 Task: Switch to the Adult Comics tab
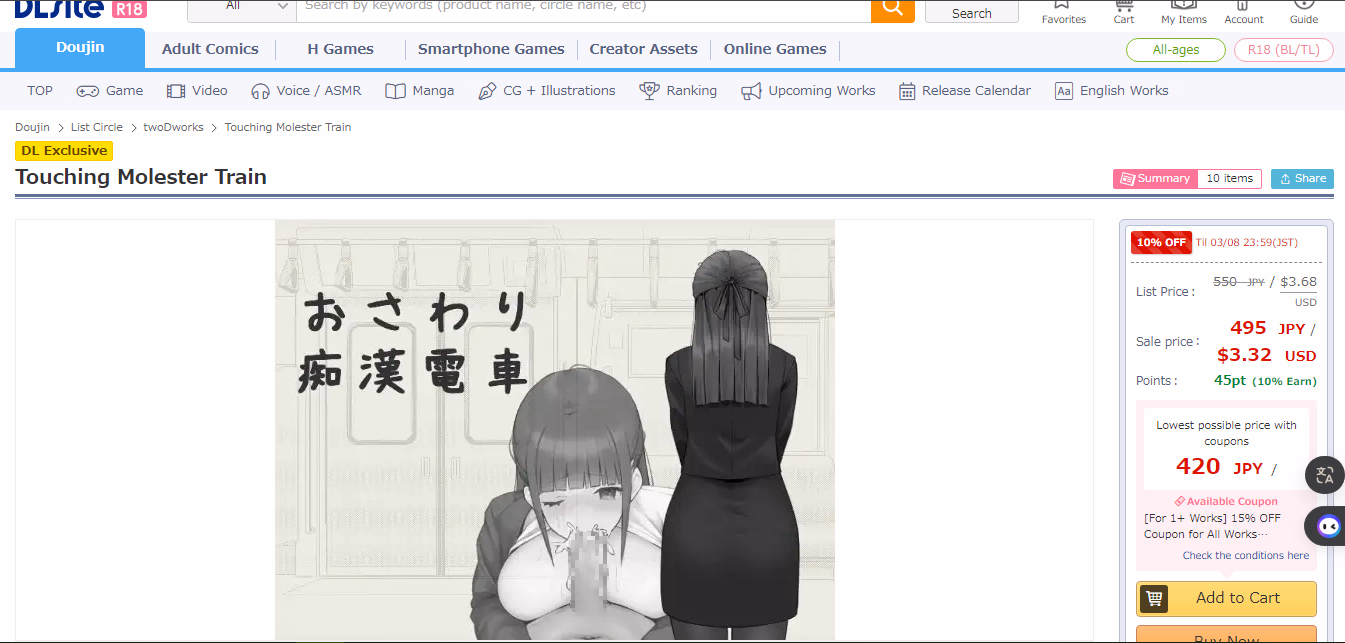point(210,49)
